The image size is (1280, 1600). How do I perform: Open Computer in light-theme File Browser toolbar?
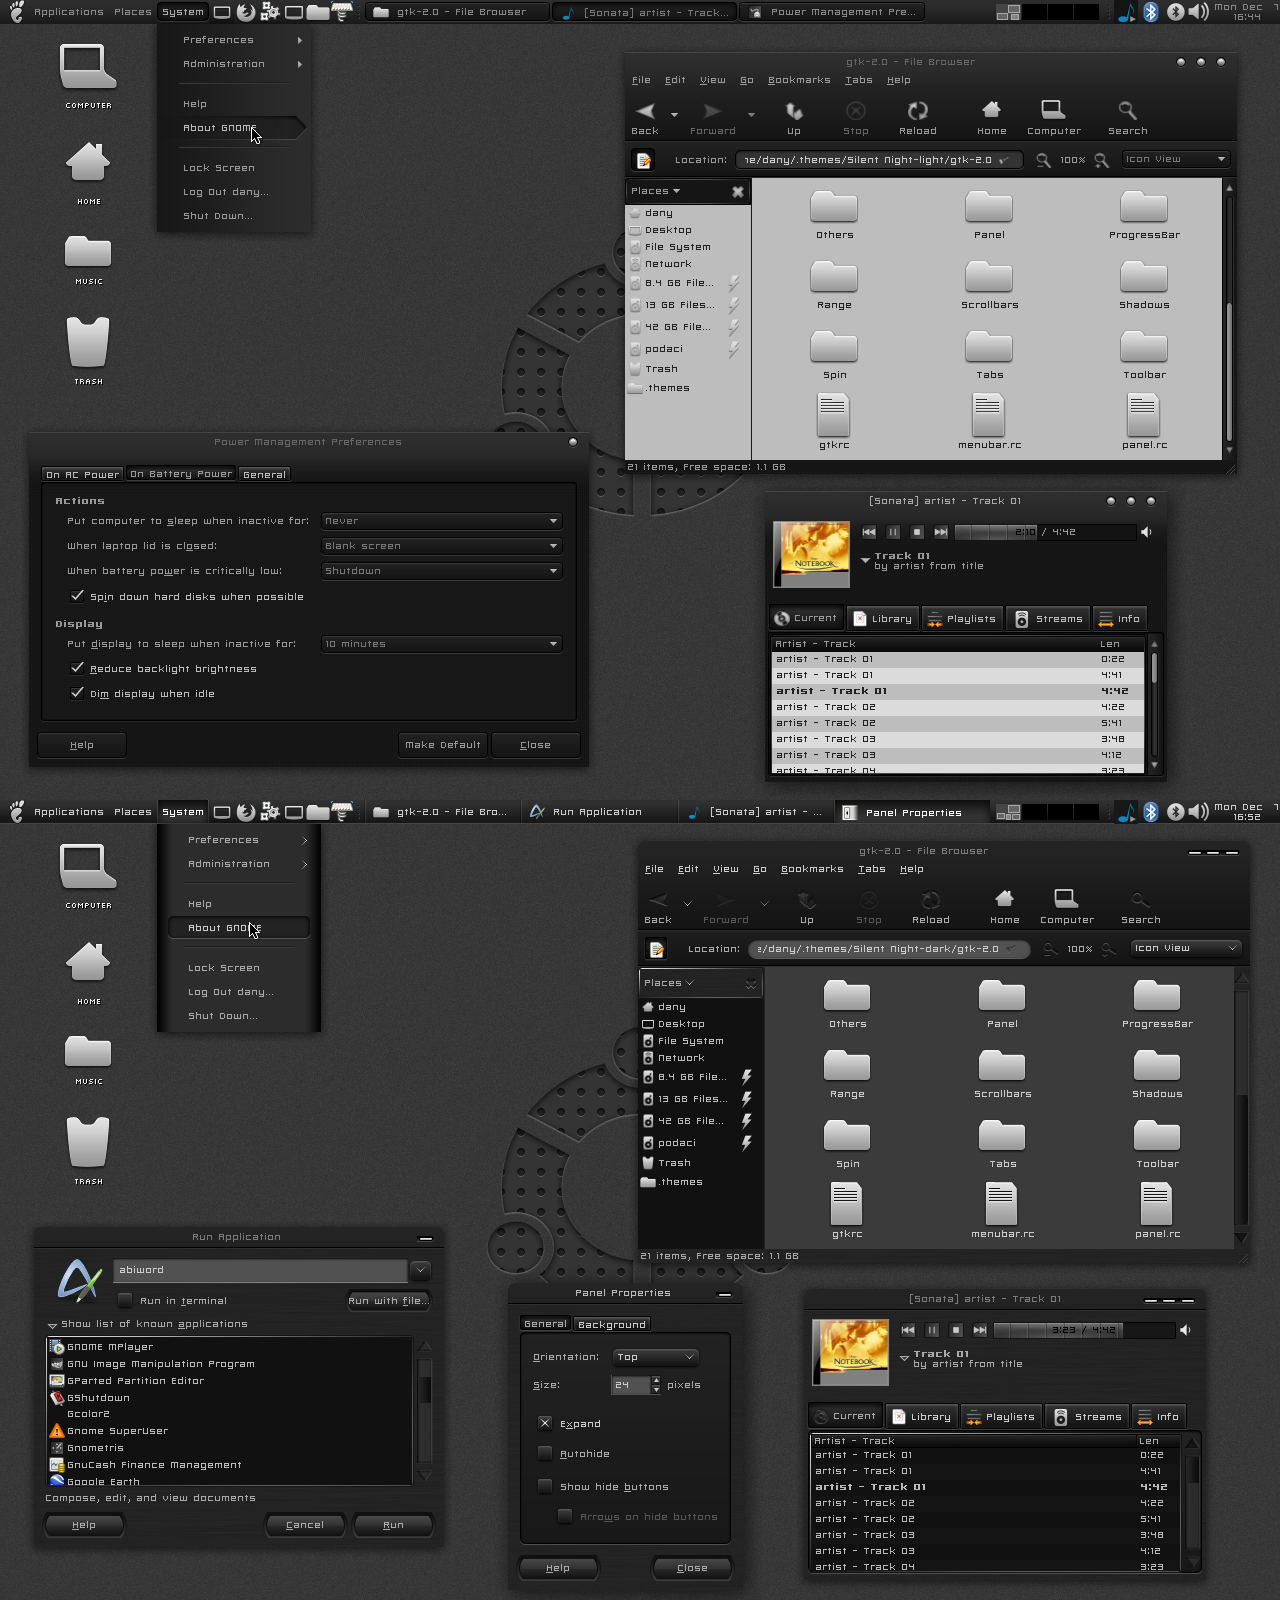[1053, 110]
